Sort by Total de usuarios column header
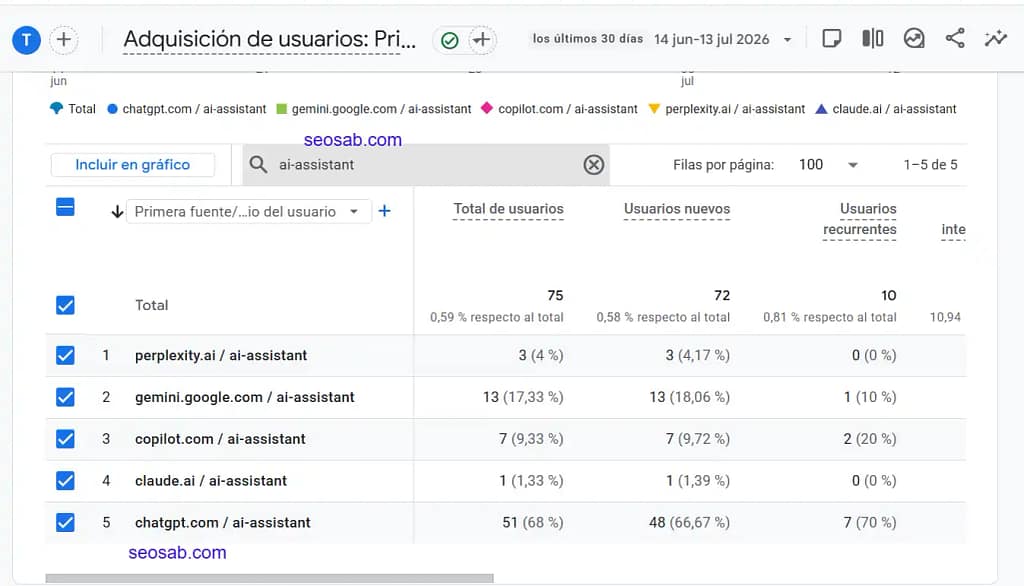Image resolution: width=1024 pixels, height=586 pixels. 508,209
